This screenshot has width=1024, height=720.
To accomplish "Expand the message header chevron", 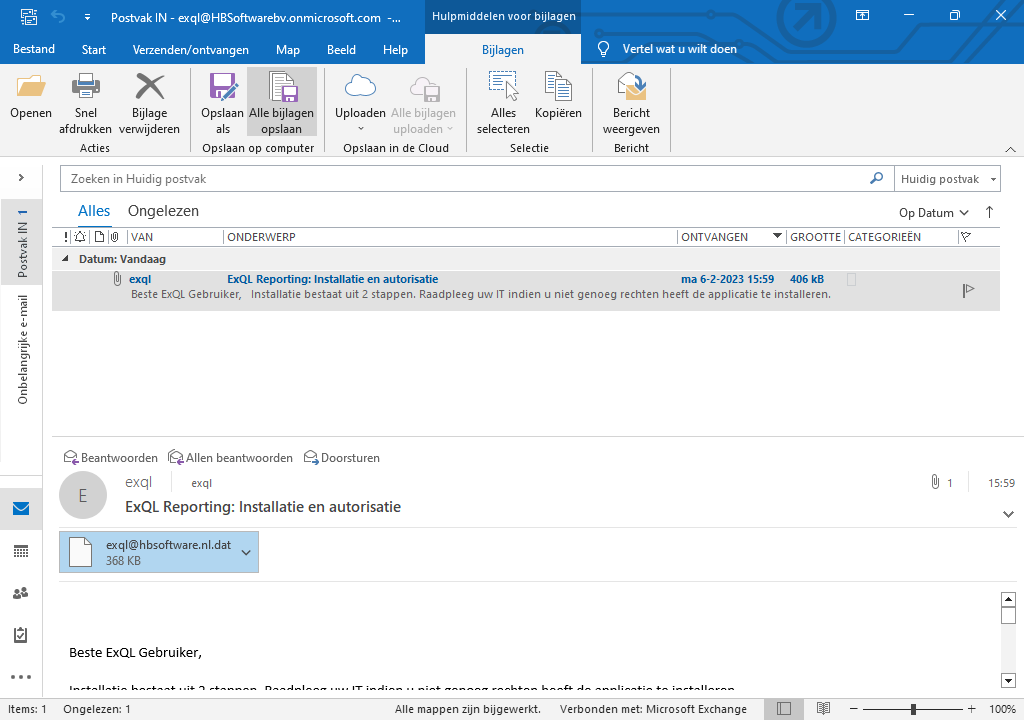I will [1008, 514].
